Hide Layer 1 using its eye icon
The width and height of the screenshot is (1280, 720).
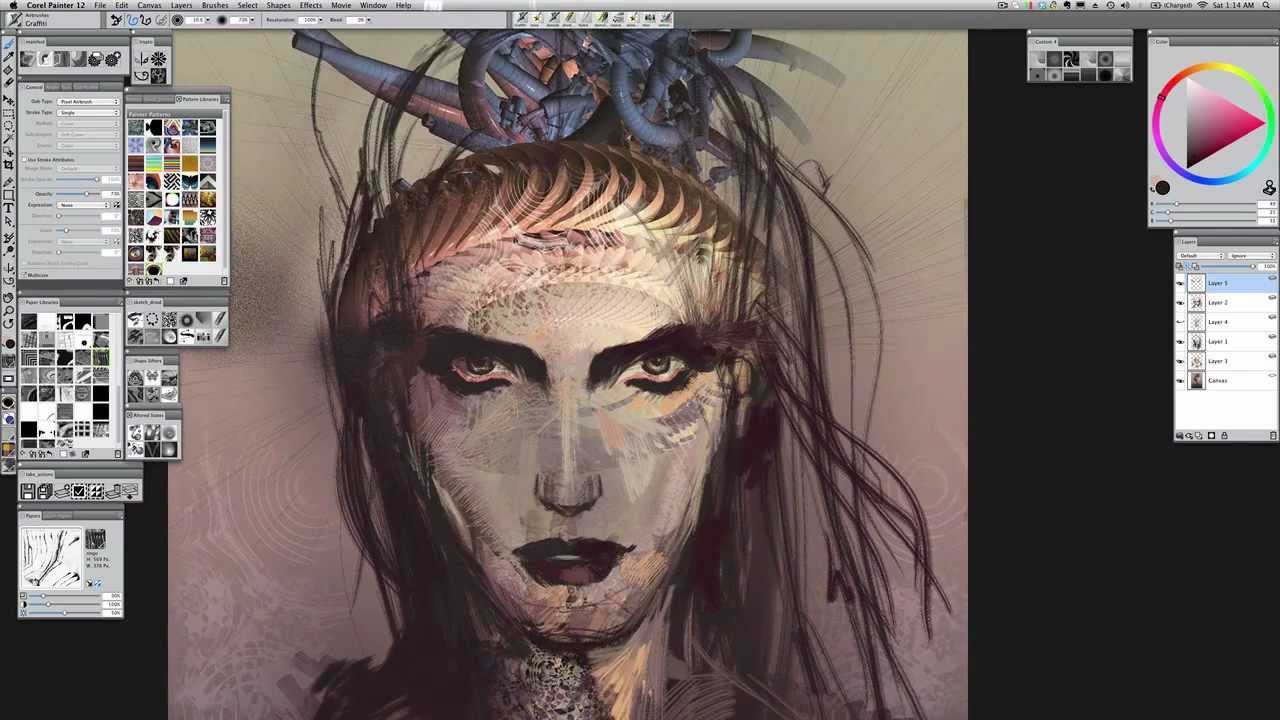tap(1180, 341)
